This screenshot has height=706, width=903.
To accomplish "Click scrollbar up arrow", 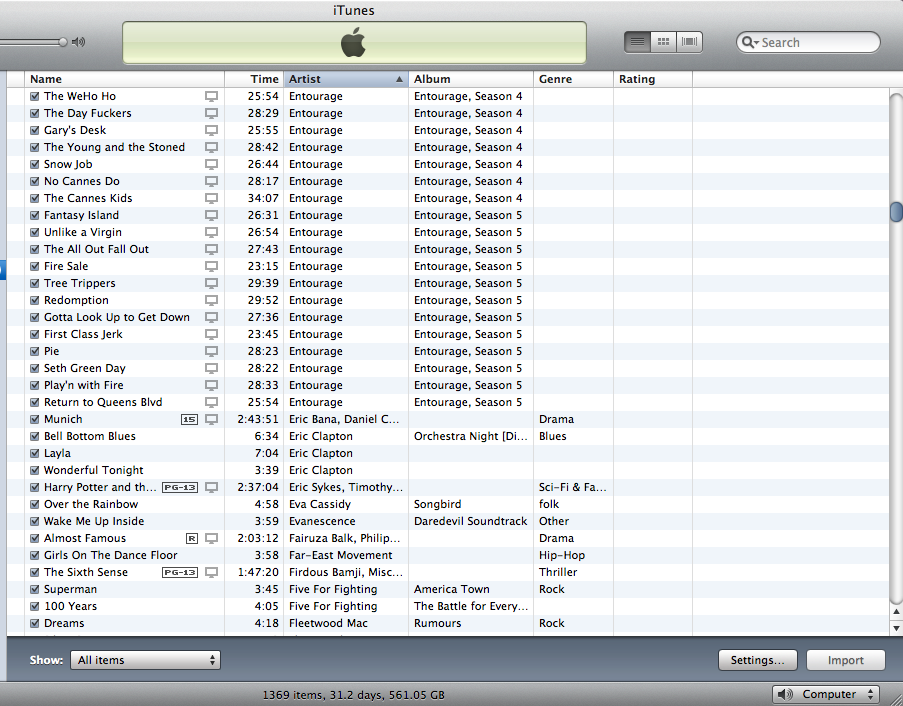I will tap(896, 612).
